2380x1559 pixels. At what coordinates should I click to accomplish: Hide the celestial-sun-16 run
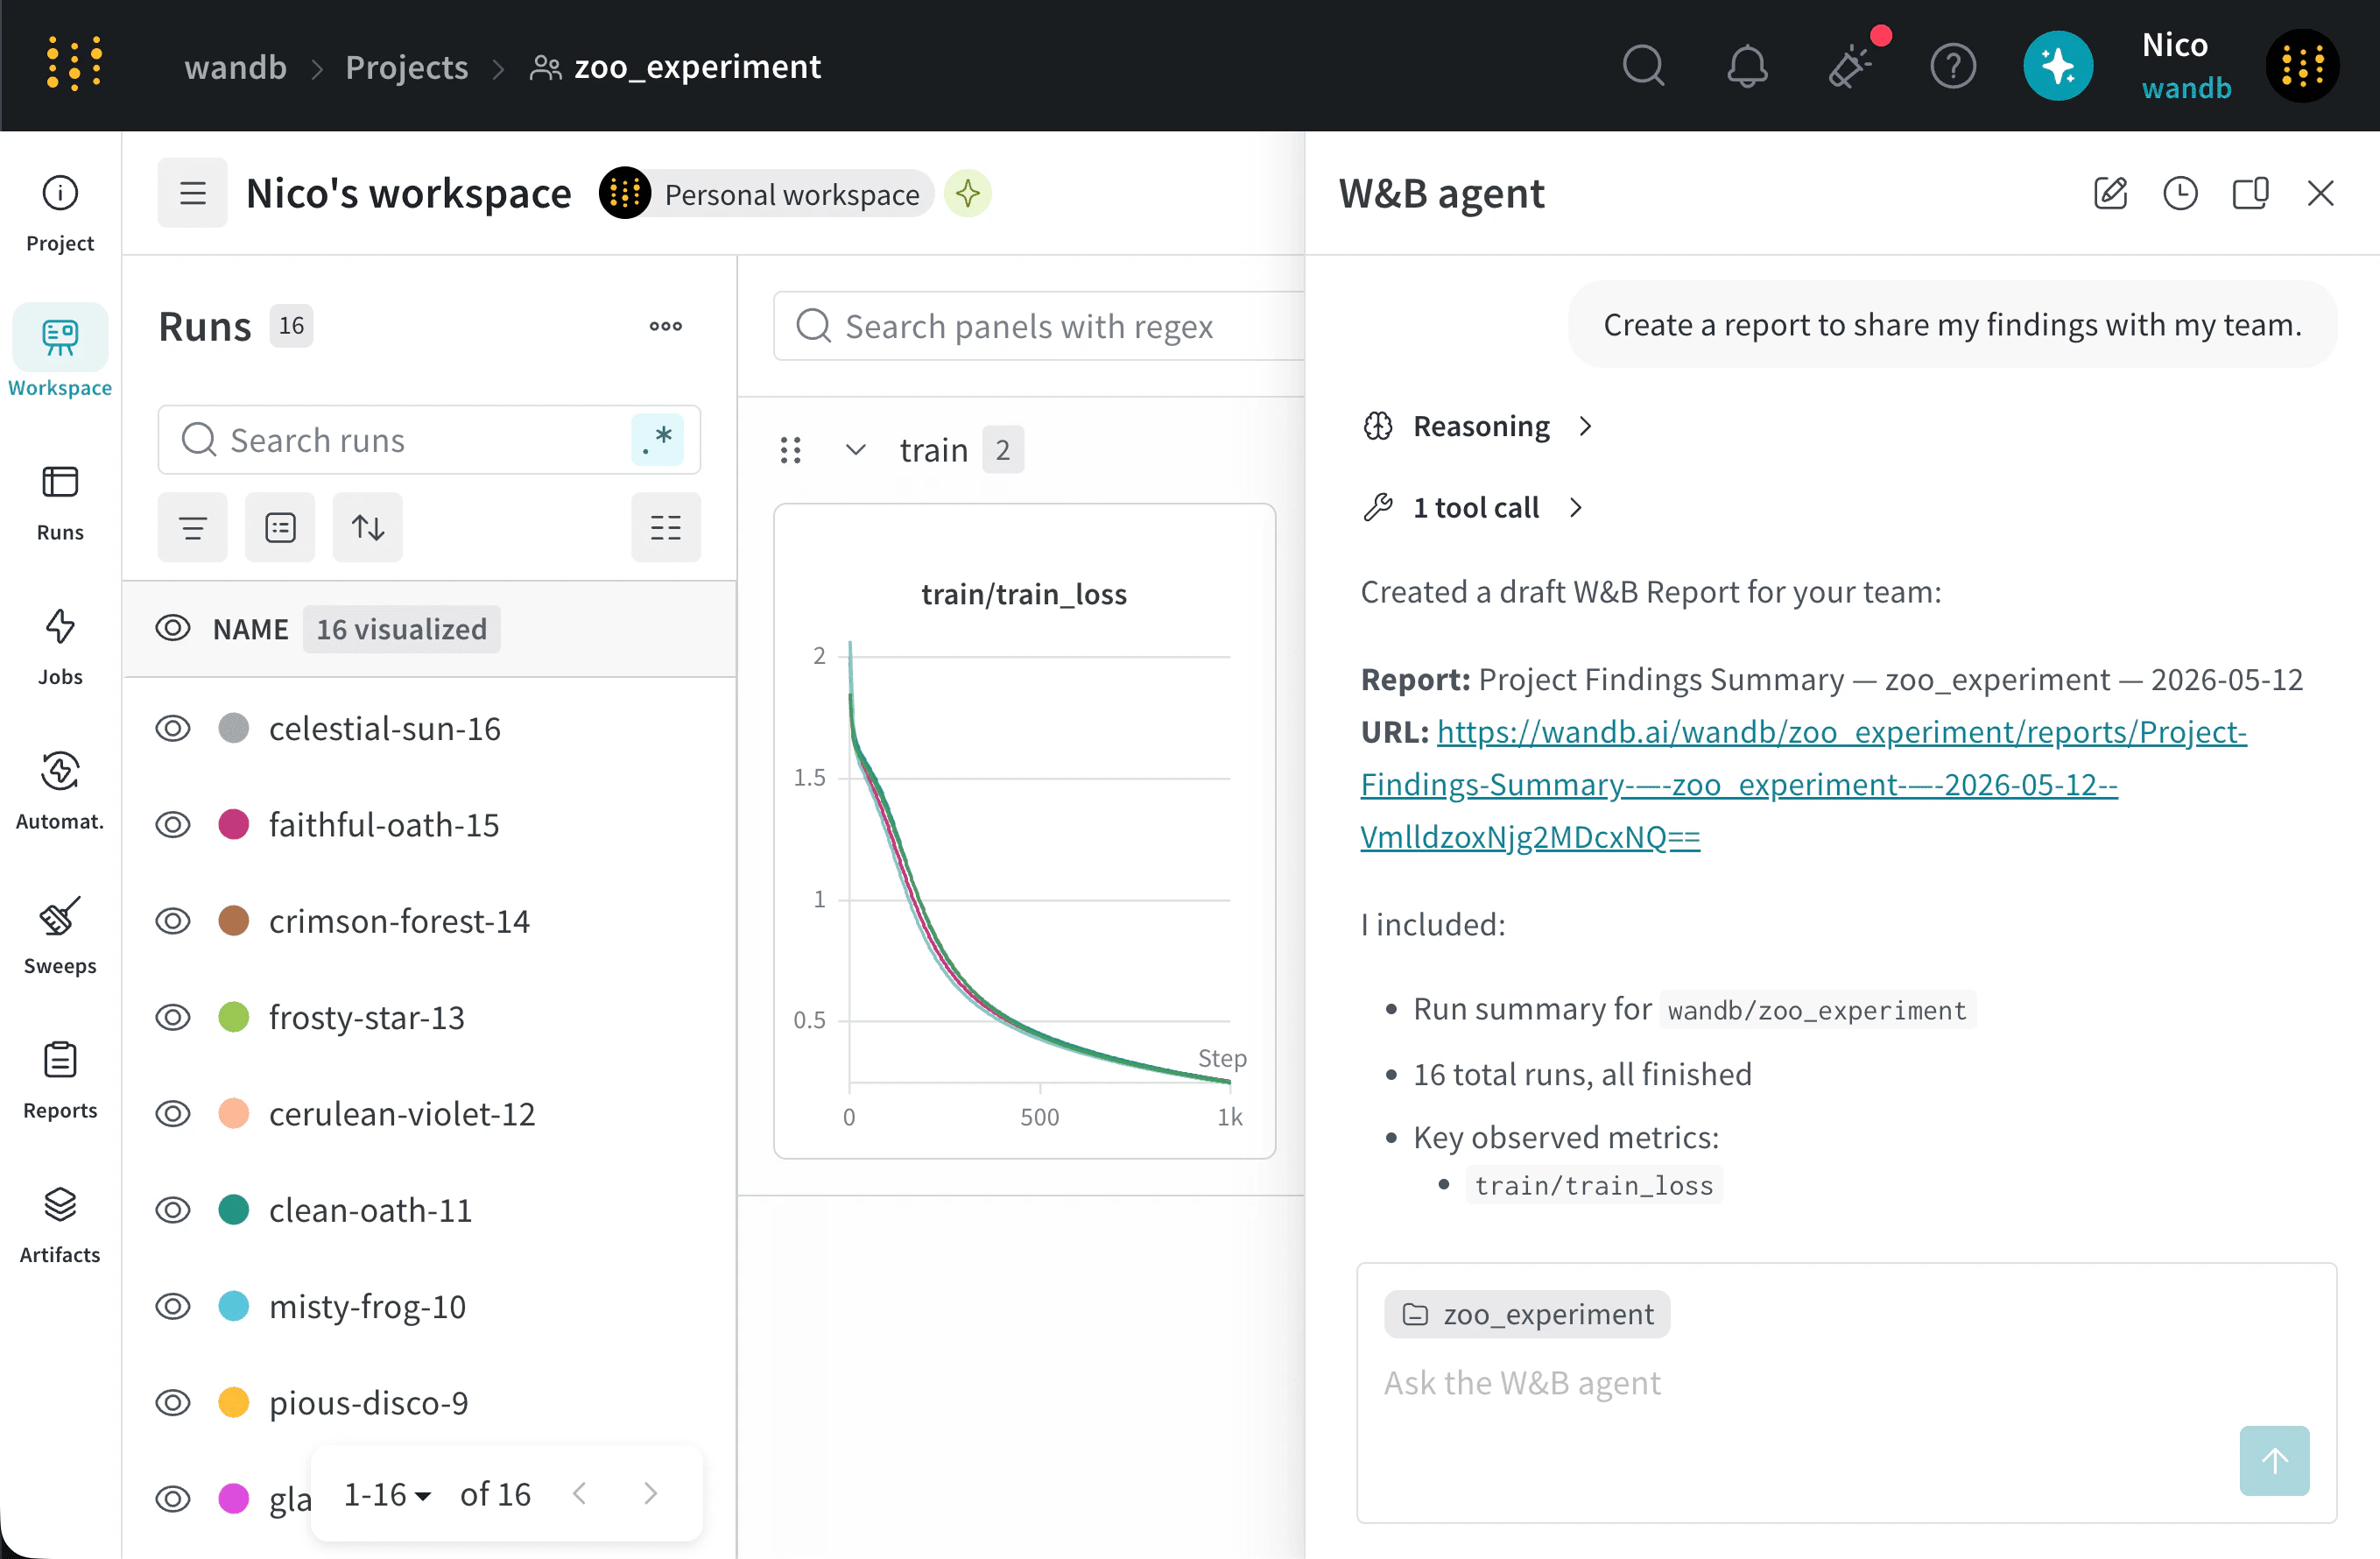pos(172,728)
